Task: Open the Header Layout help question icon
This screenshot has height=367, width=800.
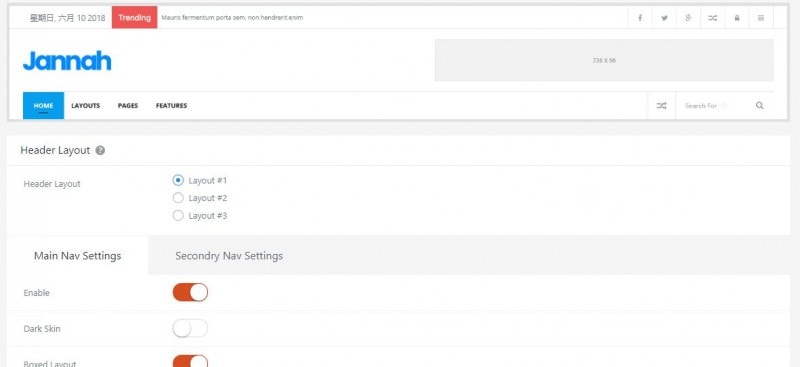Action: coord(101,151)
